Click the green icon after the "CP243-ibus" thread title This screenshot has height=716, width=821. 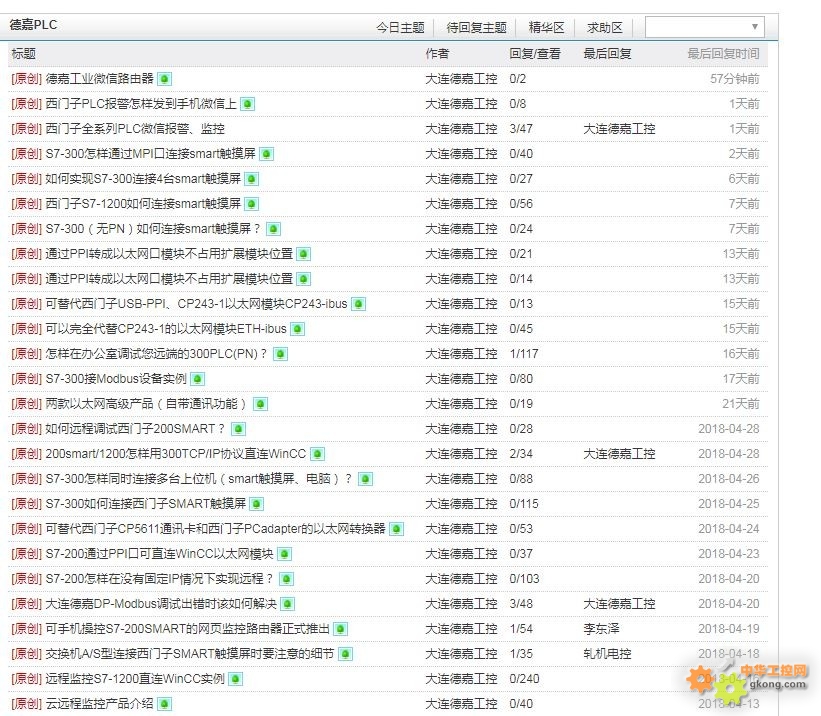click(x=358, y=304)
